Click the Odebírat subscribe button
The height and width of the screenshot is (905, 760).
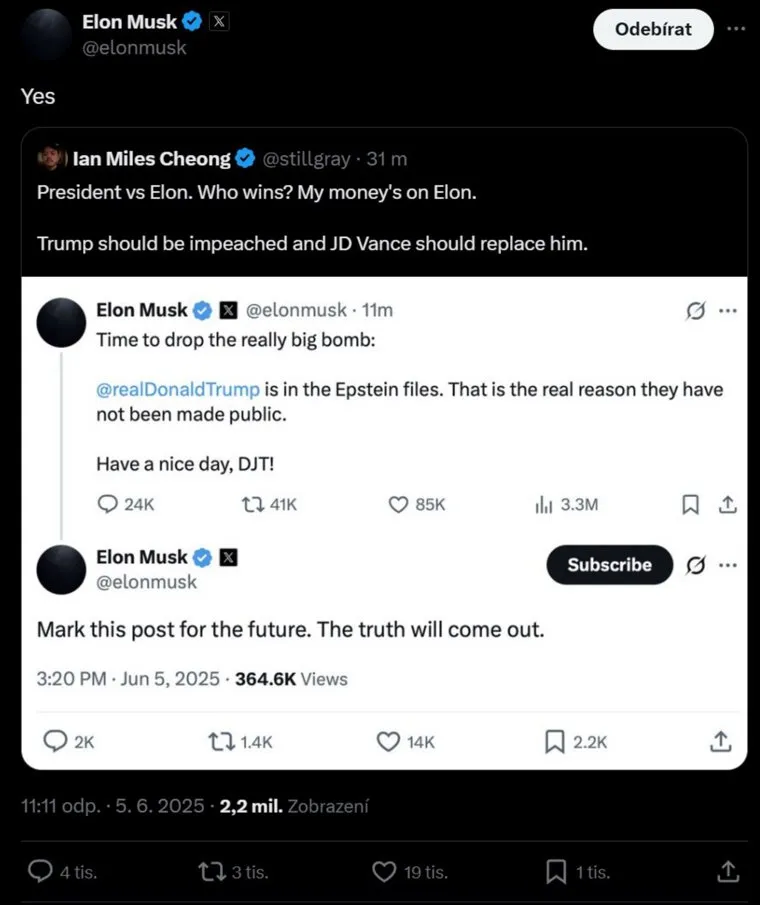[x=653, y=29]
